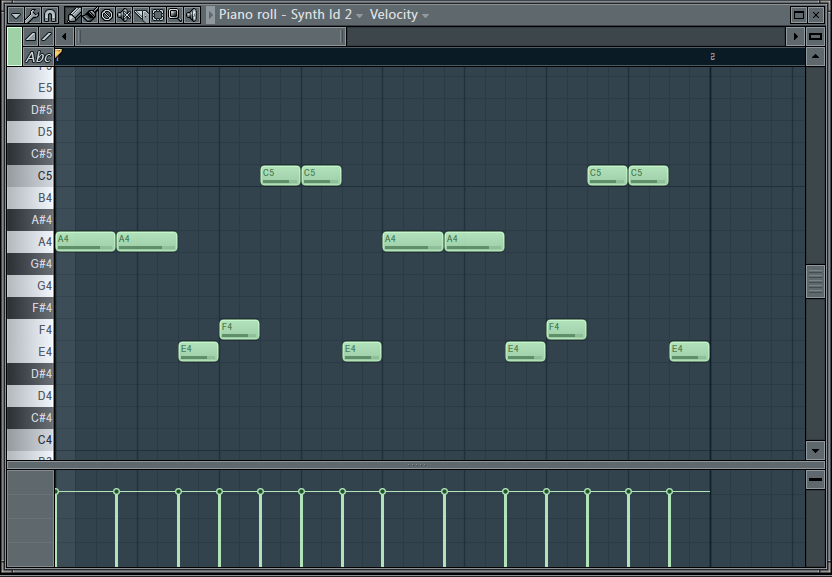832x577 pixels.
Task: Click the orange start marker in timeline
Action: 58,54
